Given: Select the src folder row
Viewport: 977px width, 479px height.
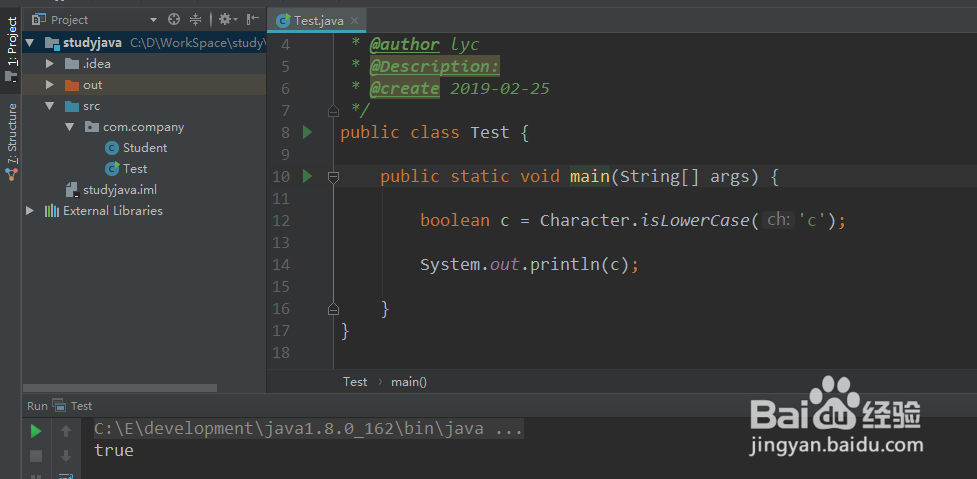Looking at the screenshot, I should click(x=145, y=106).
